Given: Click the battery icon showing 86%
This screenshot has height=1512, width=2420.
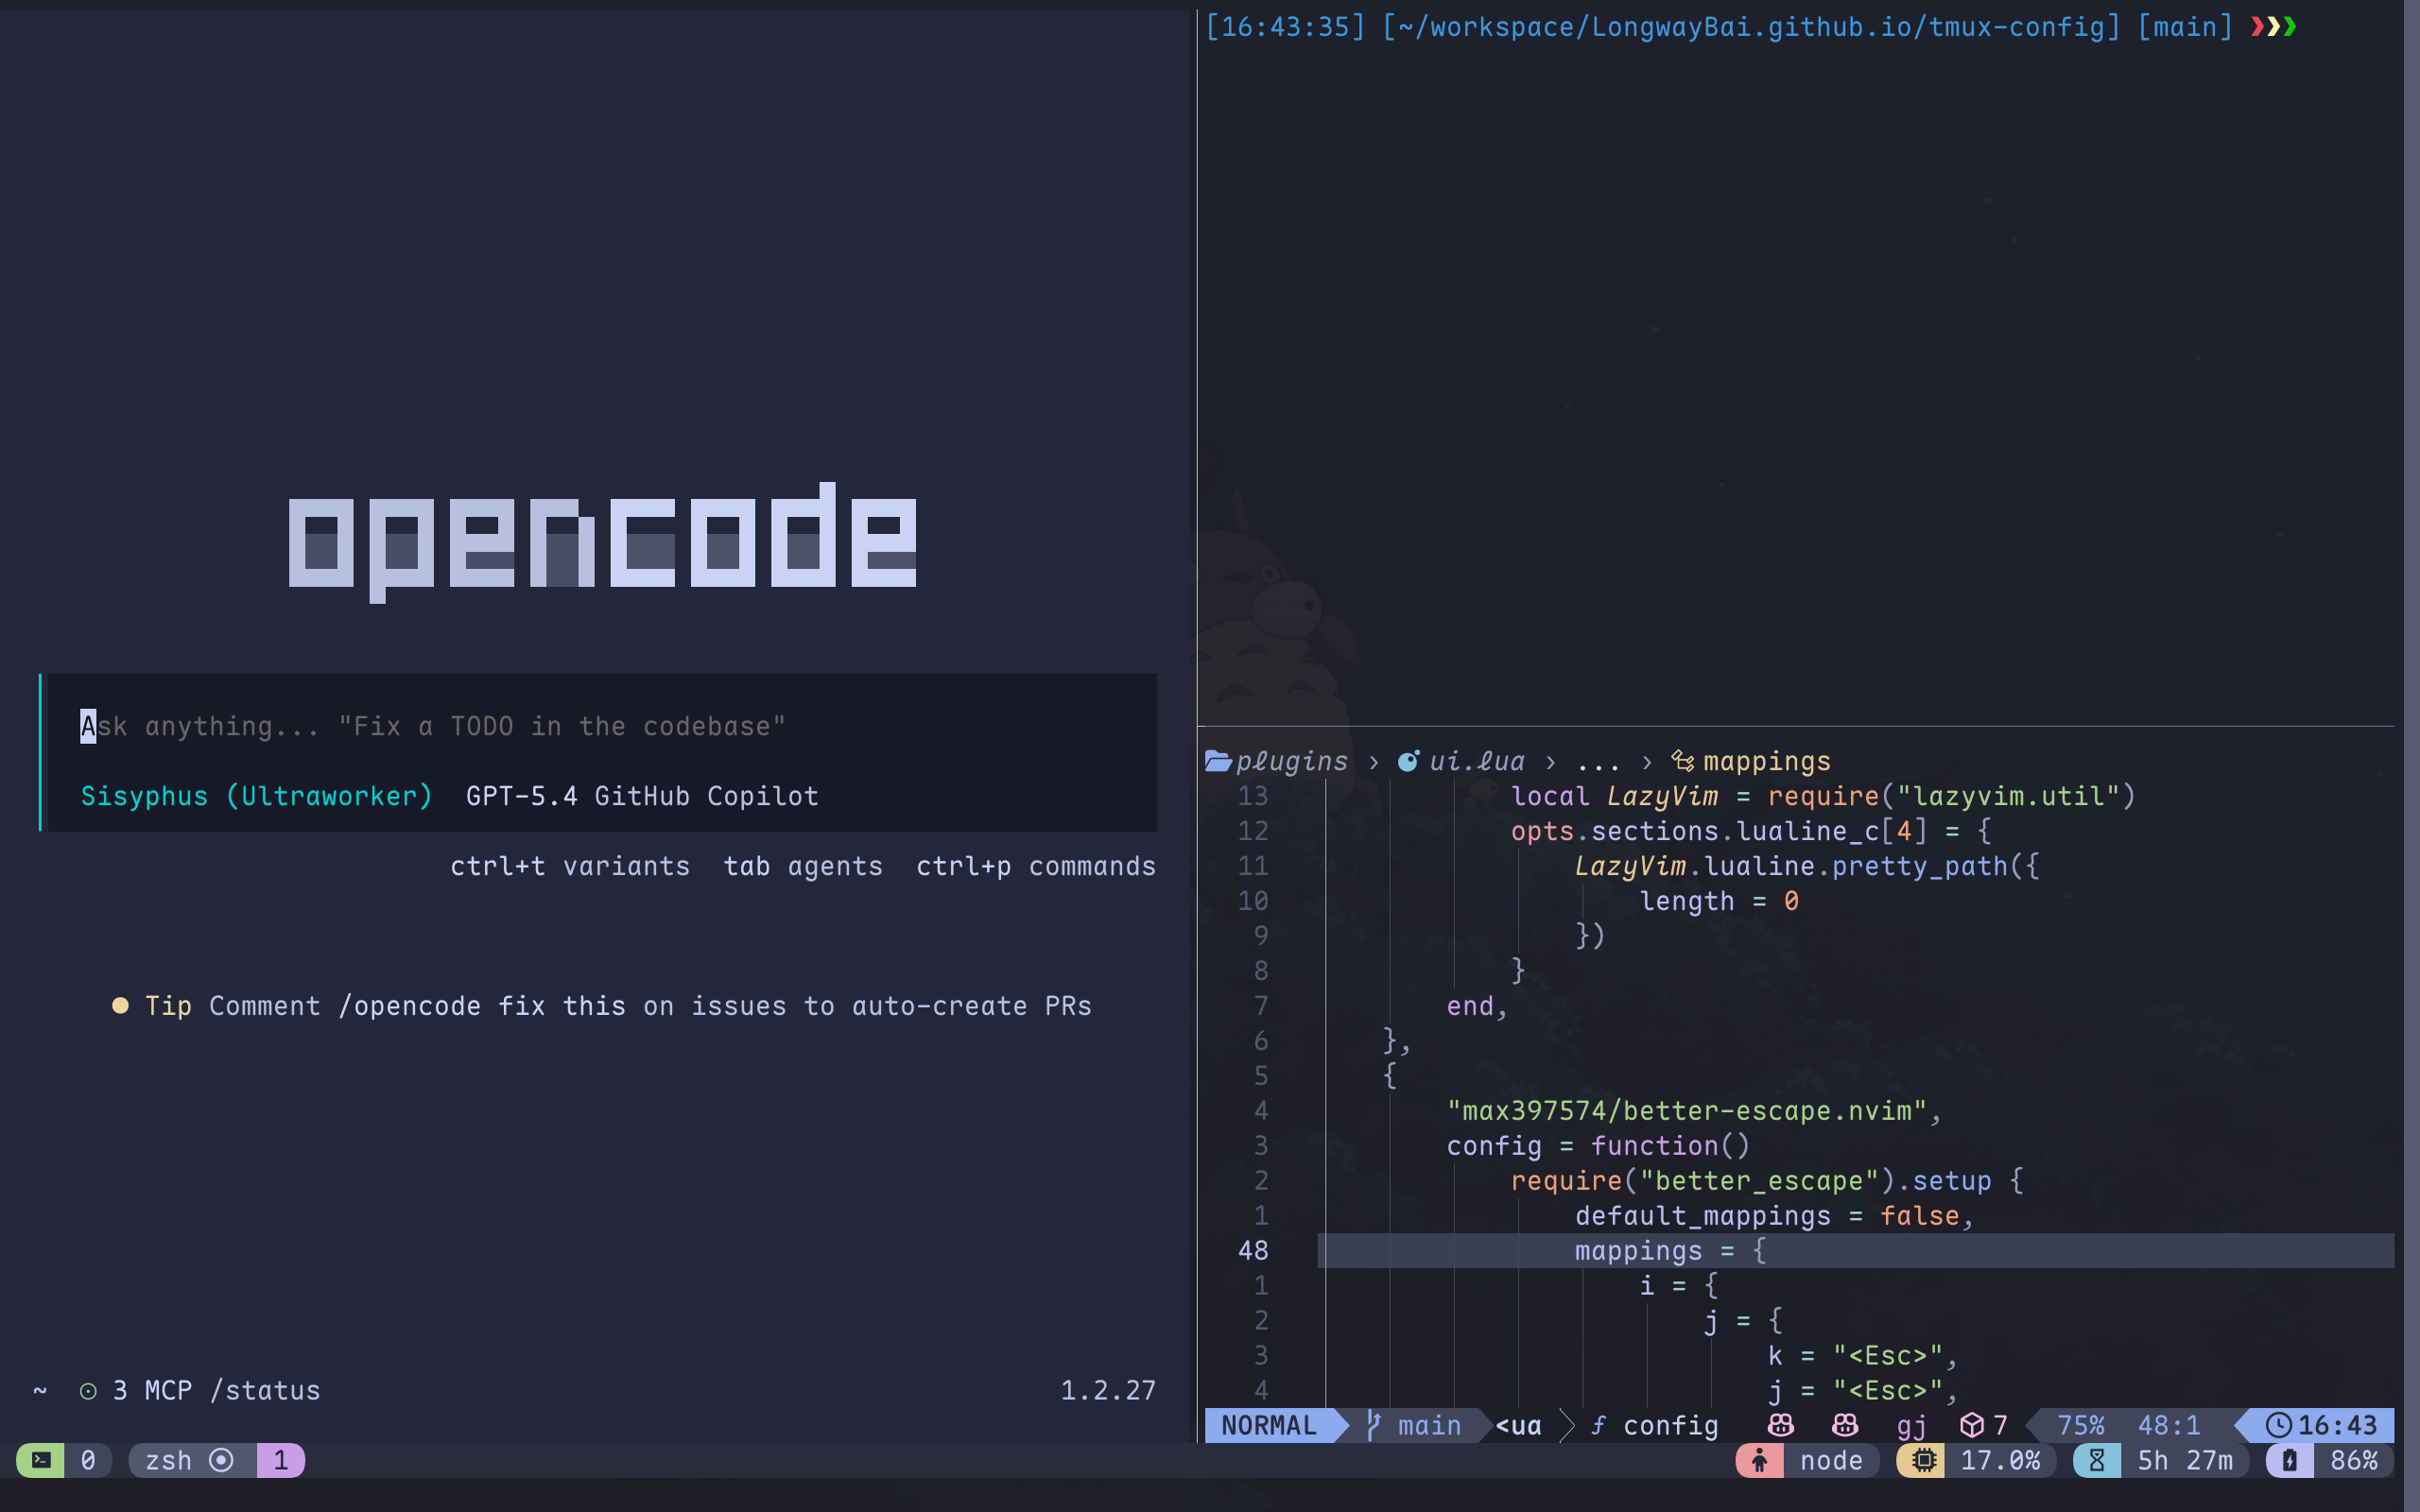Looking at the screenshot, I should point(2289,1460).
